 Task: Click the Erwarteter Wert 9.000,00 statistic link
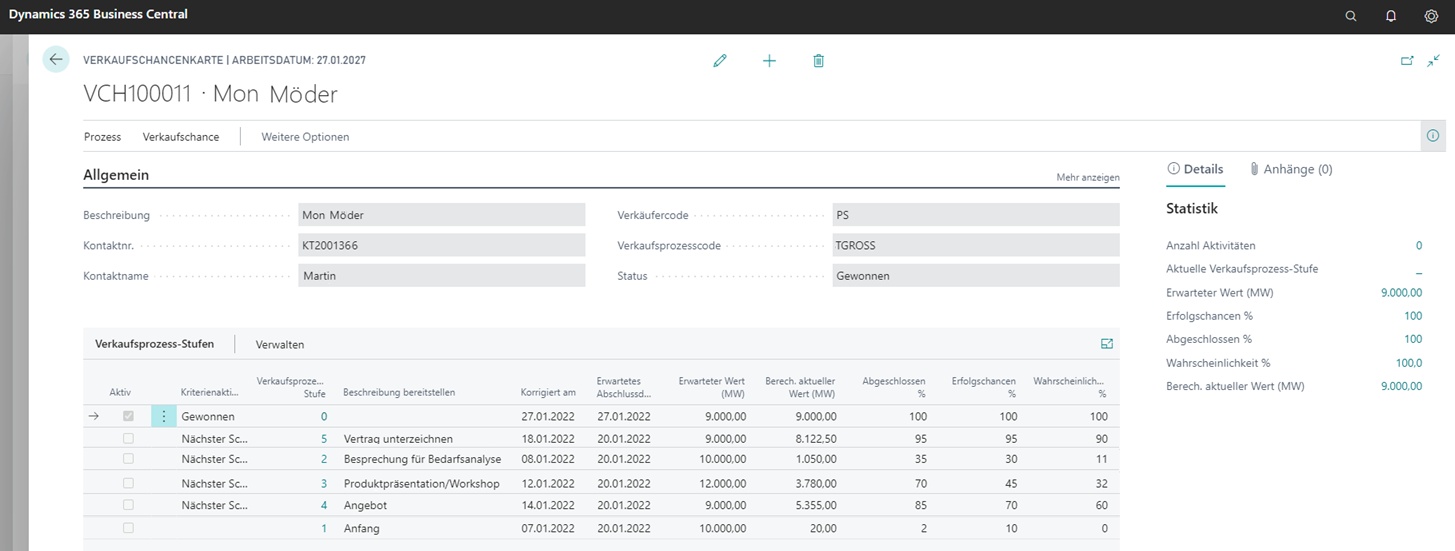(x=1401, y=293)
